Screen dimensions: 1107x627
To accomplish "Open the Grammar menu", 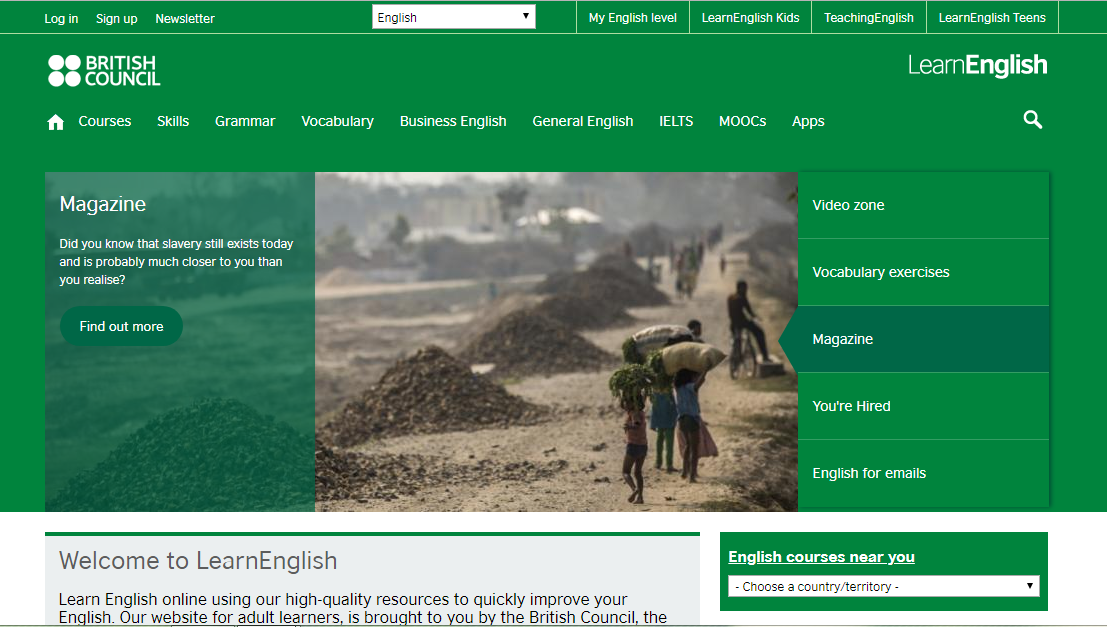I will coord(245,121).
